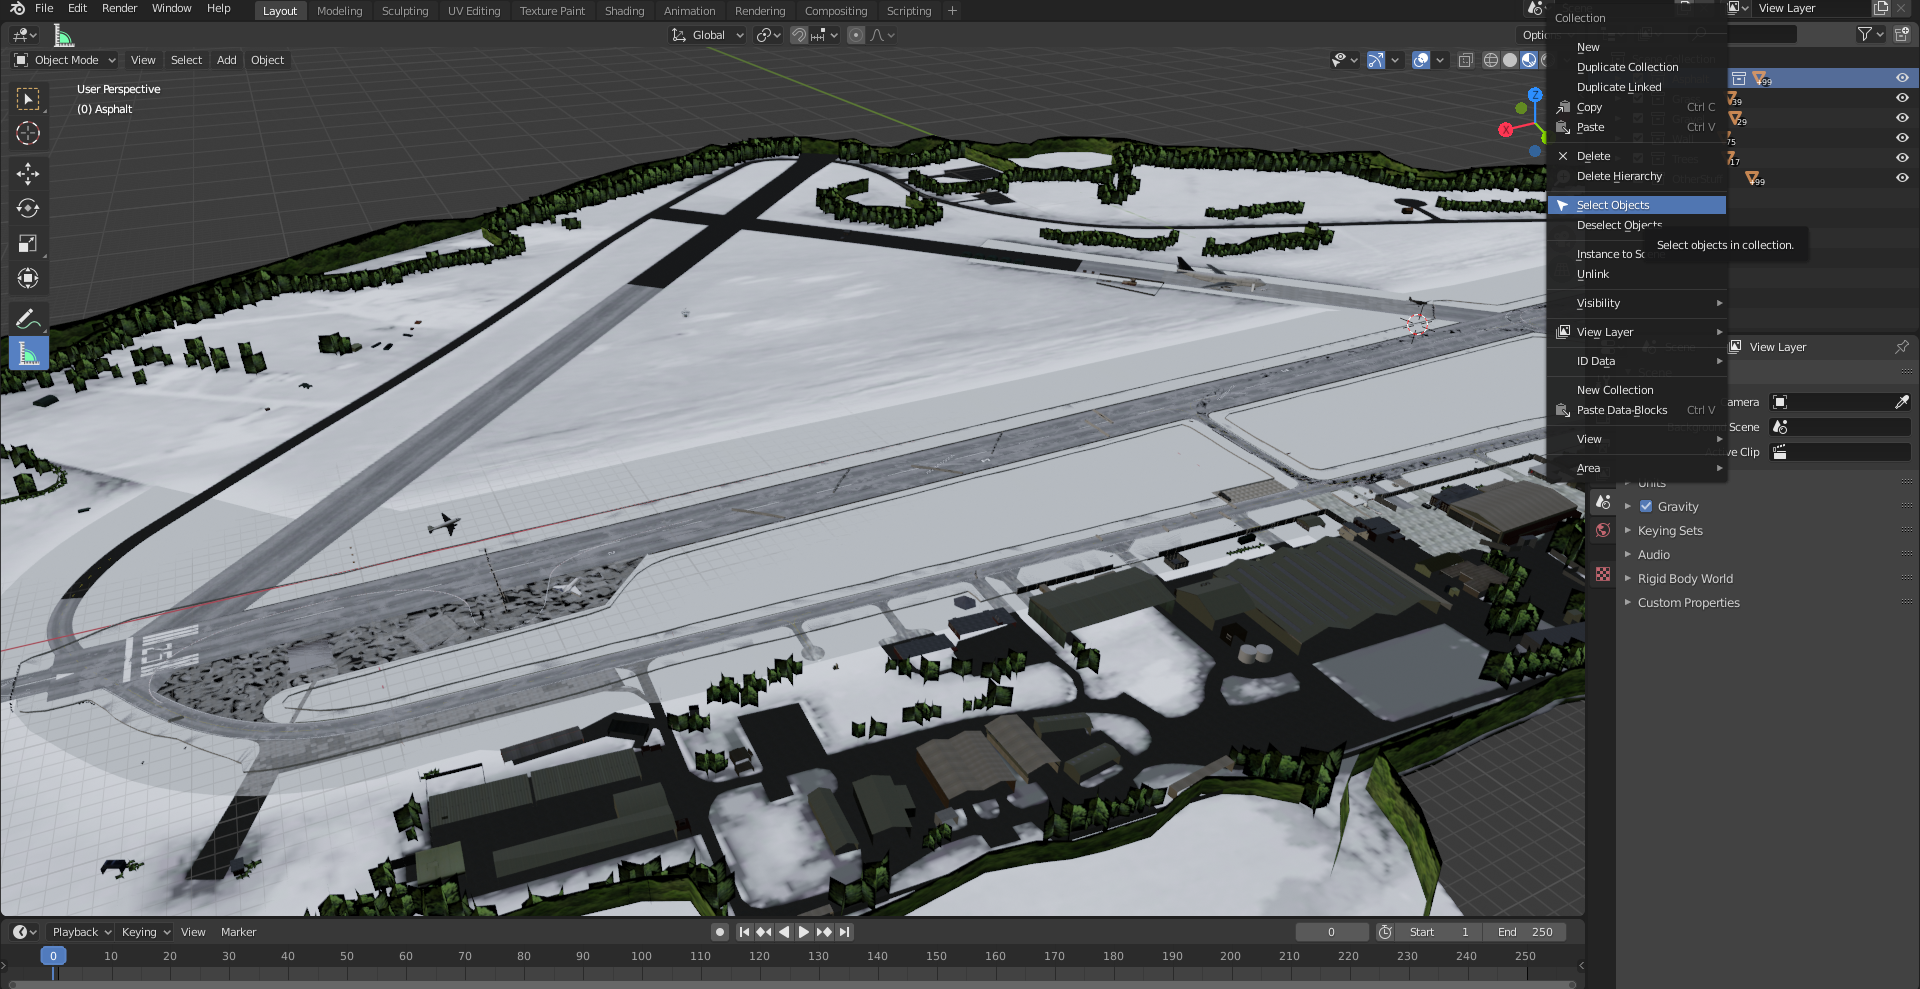The width and height of the screenshot is (1920, 989).
Task: Hide the highlighted Asphalt collection via eye icon
Action: [1902, 78]
